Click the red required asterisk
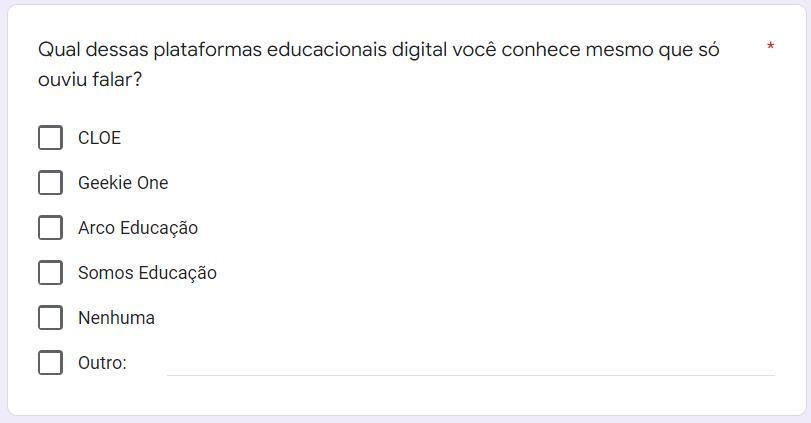Screen dimensions: 811x423 [x=770, y=48]
